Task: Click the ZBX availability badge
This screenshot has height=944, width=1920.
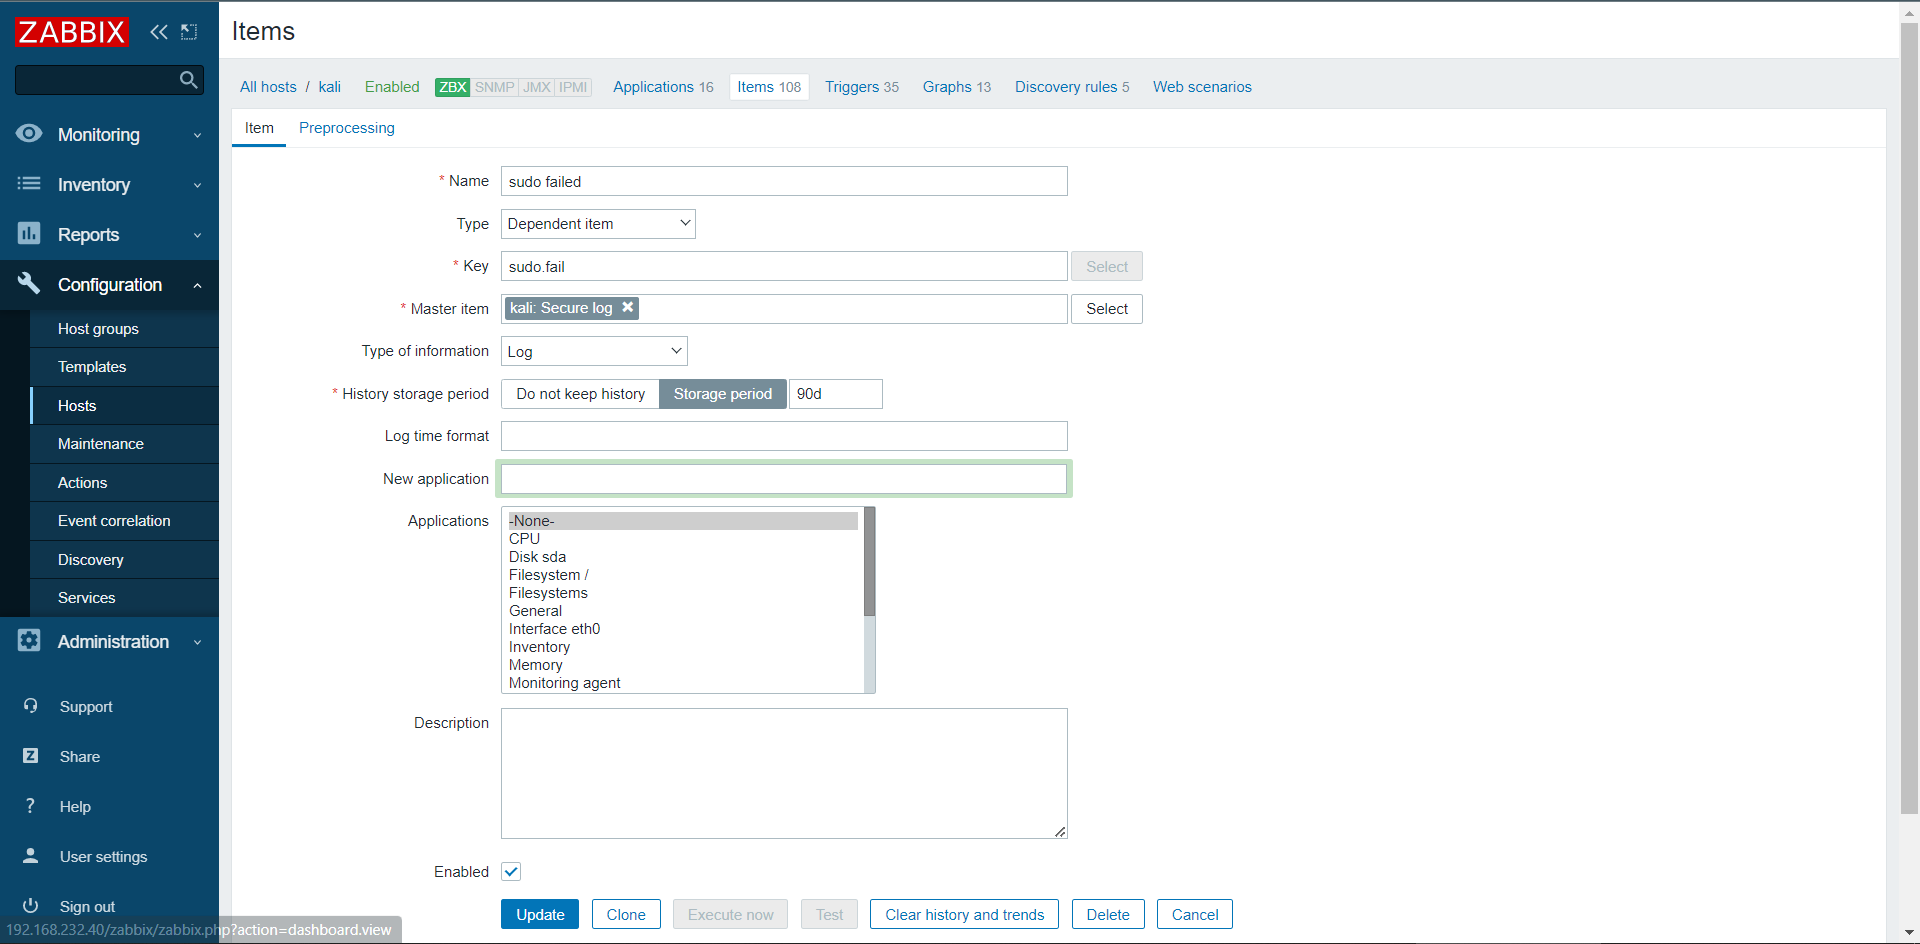Action: (x=452, y=87)
